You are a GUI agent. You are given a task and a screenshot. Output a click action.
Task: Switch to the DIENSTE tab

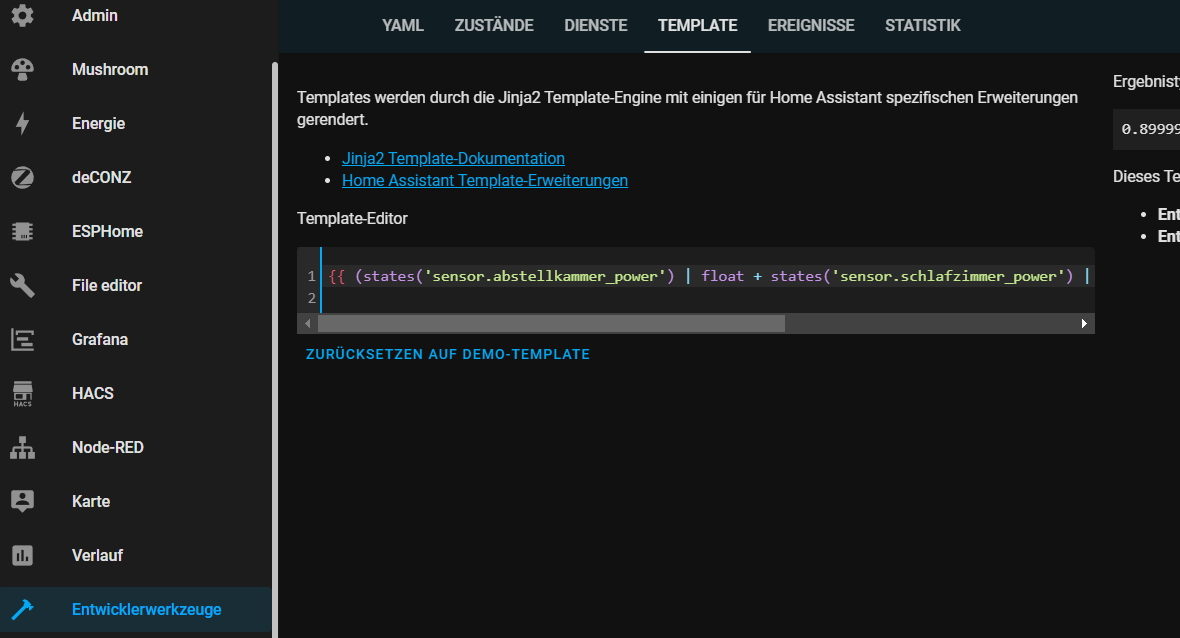[596, 26]
